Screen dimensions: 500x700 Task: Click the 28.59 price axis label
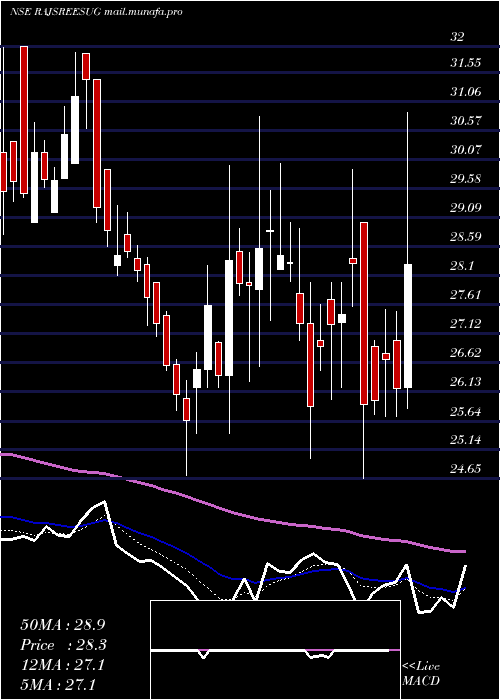coord(465,237)
